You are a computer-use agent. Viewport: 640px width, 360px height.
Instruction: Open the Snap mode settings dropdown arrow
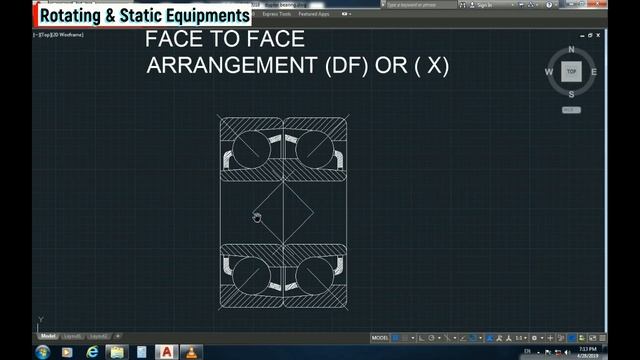[413, 338]
